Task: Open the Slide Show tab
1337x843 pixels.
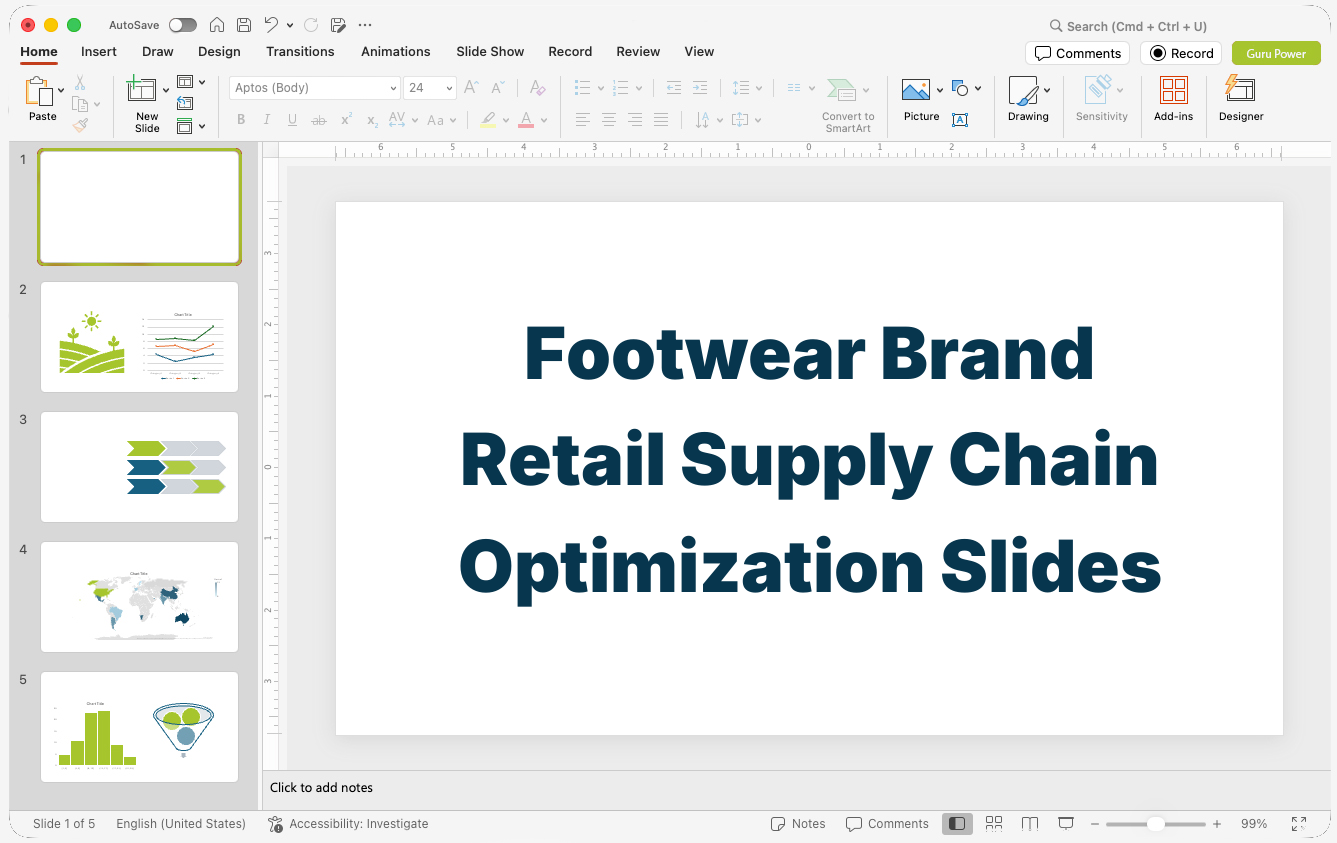Action: pos(490,51)
